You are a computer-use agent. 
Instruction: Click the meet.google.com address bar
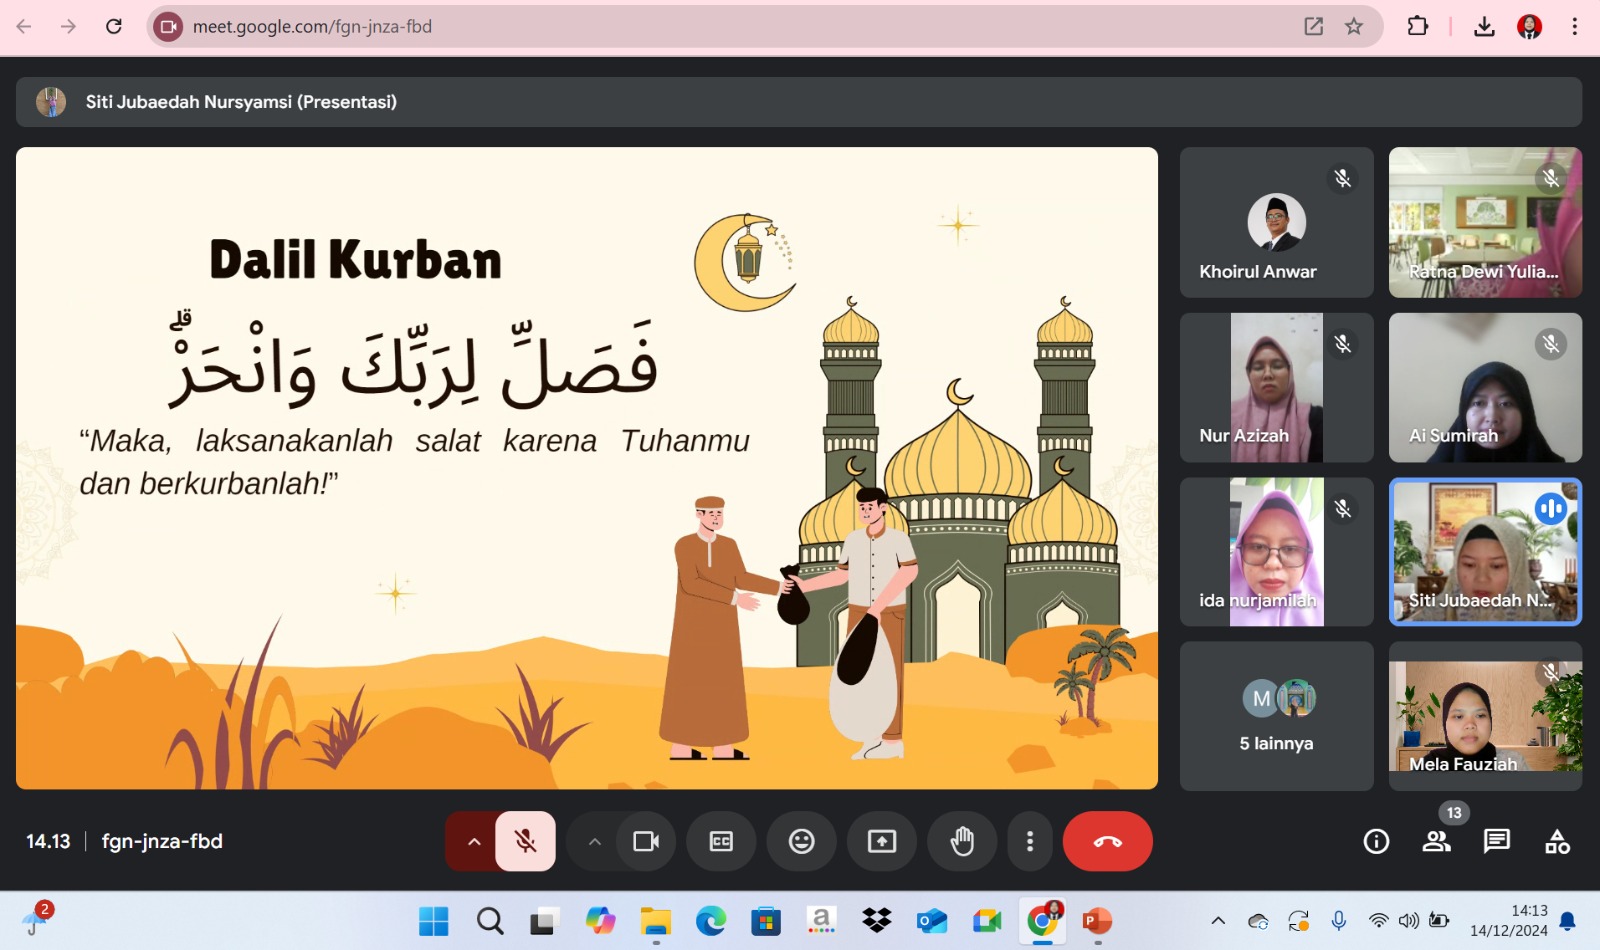pyautogui.click(x=700, y=27)
